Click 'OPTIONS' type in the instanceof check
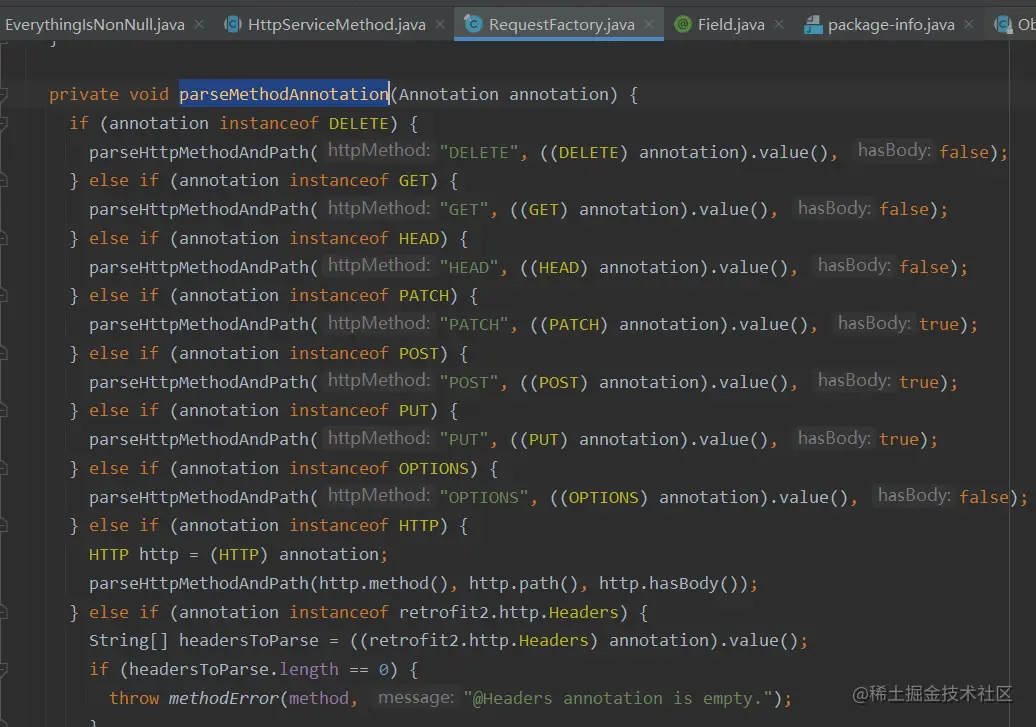 (433, 469)
